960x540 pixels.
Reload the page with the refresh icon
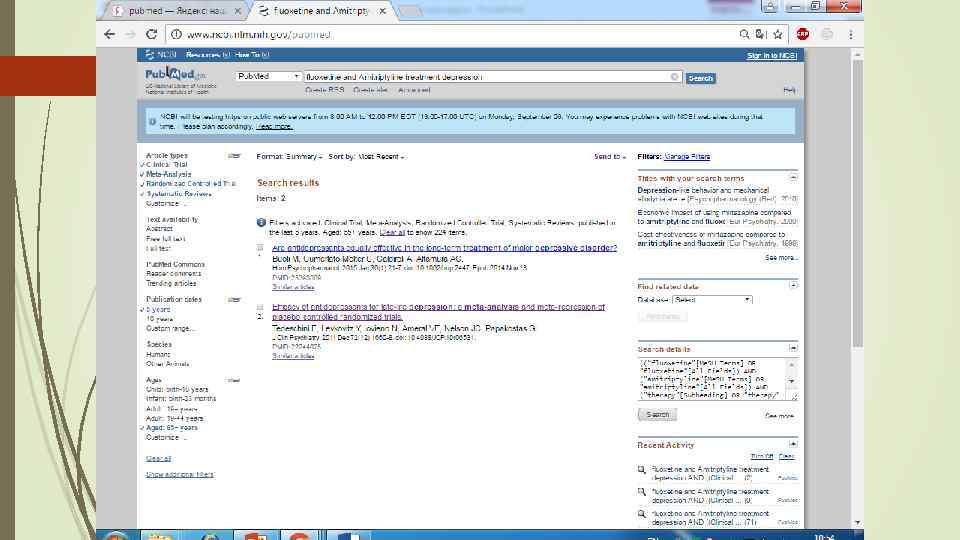(x=151, y=34)
